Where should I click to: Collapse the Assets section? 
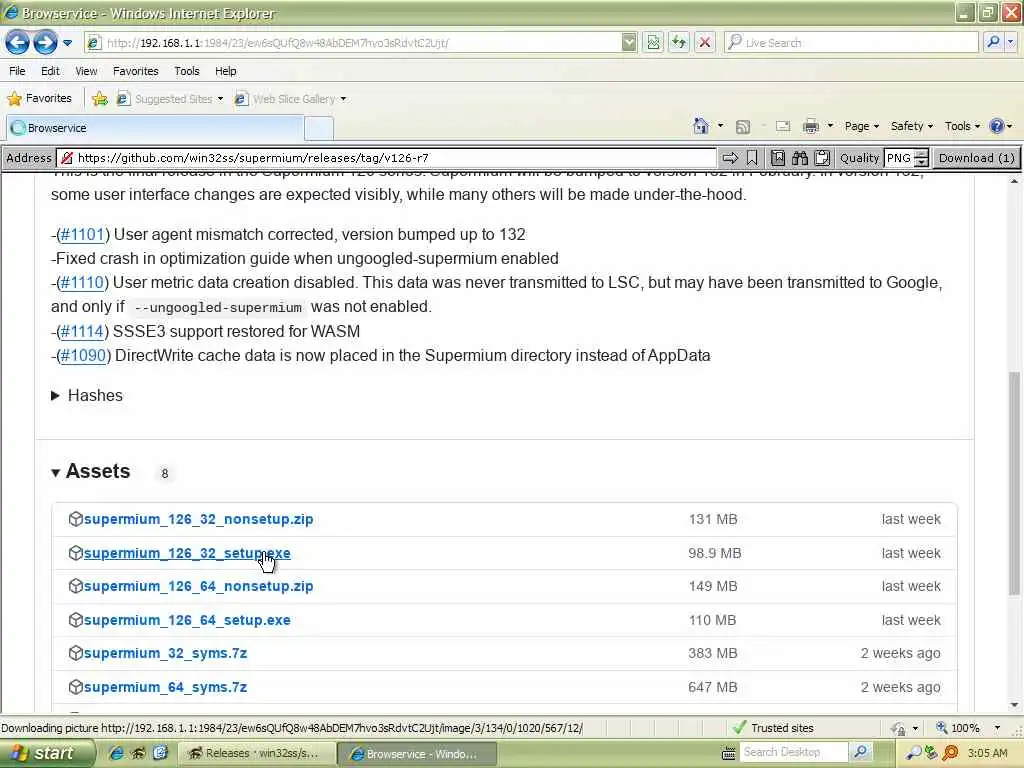coord(91,472)
